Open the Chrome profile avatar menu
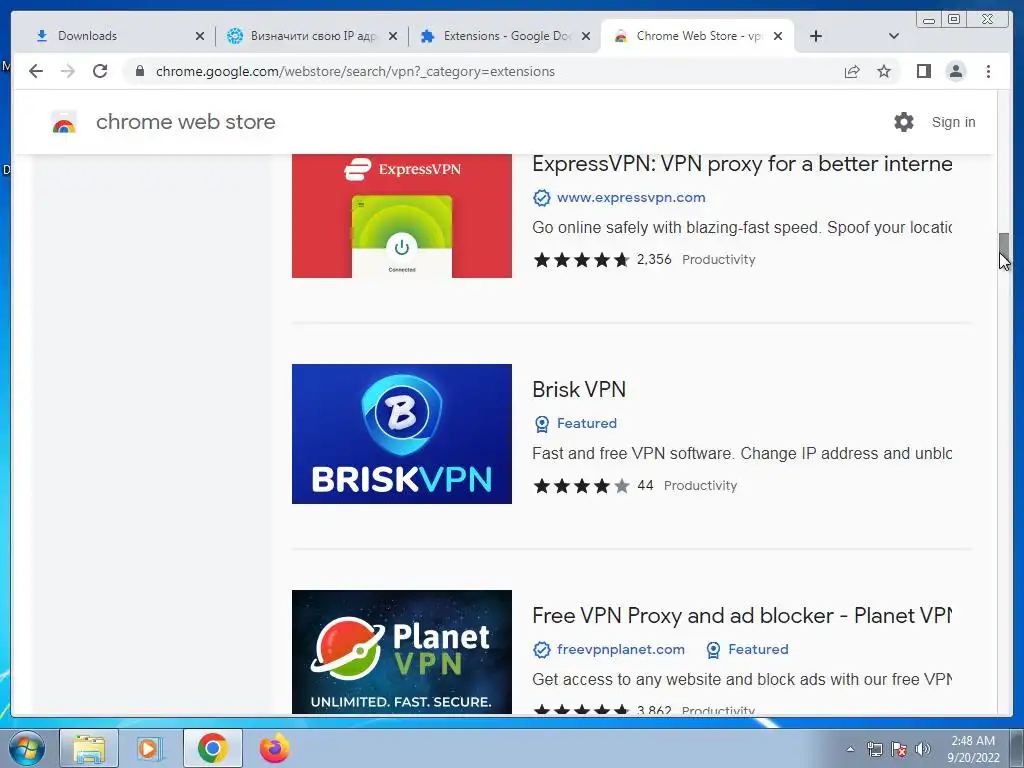 point(955,71)
